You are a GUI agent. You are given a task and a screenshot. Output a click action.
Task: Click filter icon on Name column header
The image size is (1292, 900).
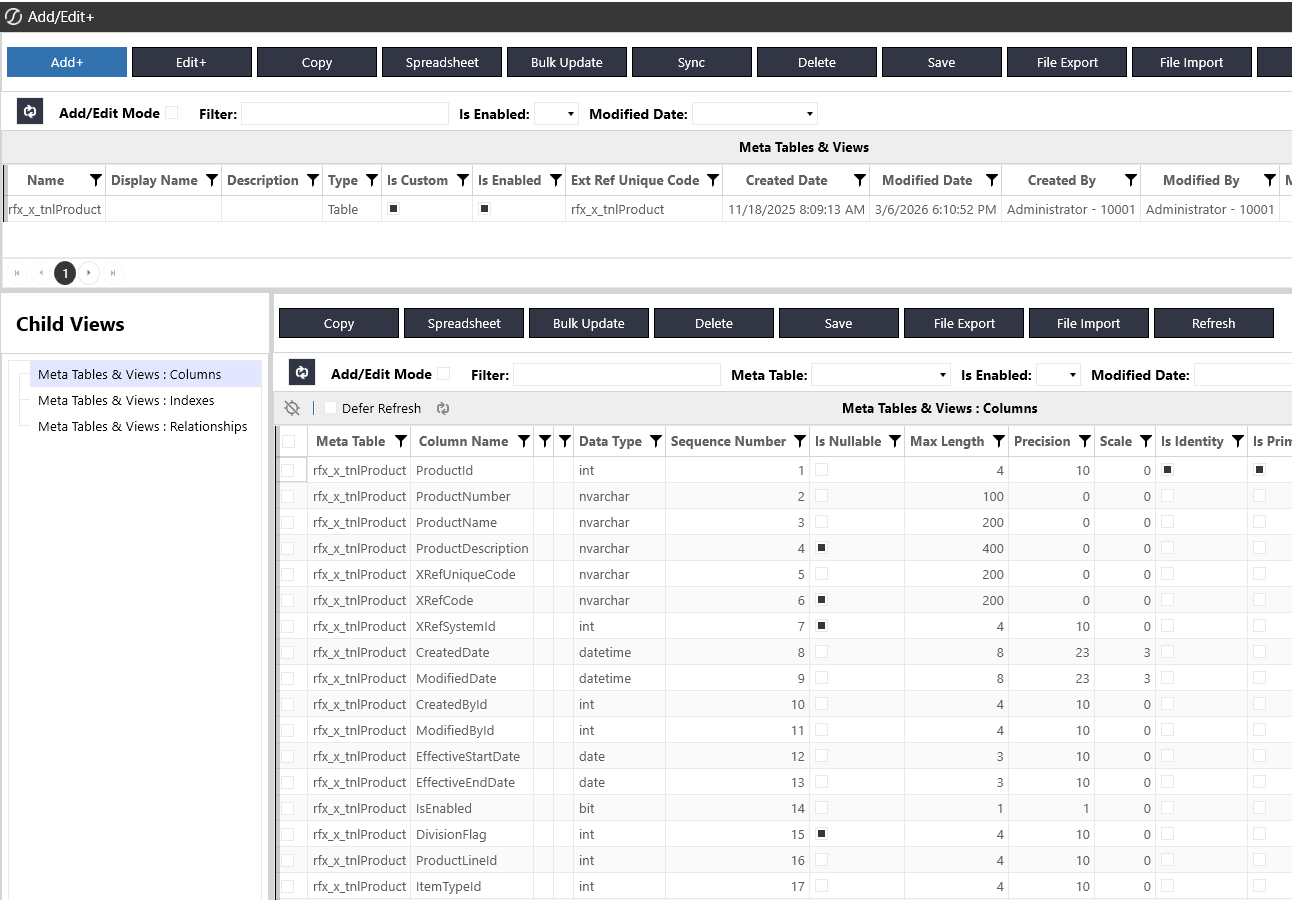95,181
